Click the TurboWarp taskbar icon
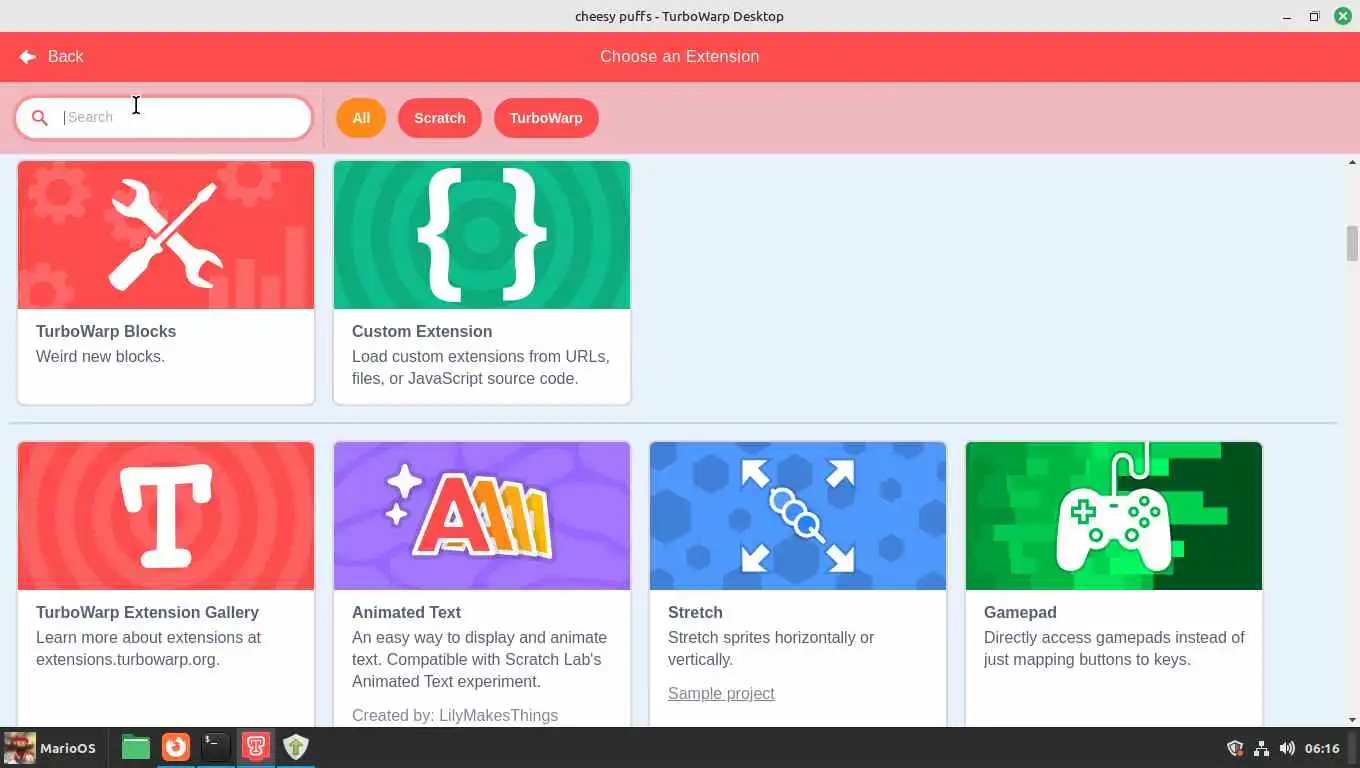 (256, 747)
